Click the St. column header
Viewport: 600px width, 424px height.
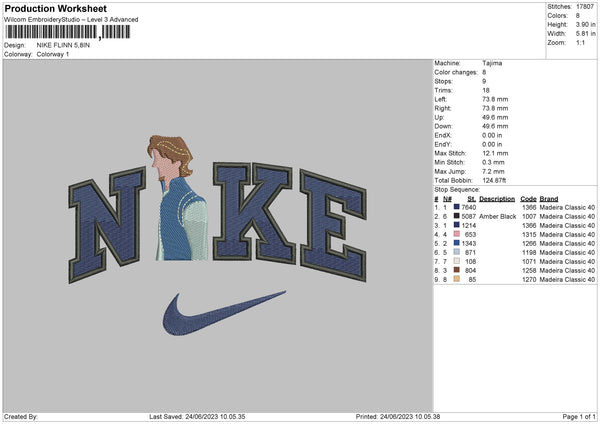tap(472, 198)
